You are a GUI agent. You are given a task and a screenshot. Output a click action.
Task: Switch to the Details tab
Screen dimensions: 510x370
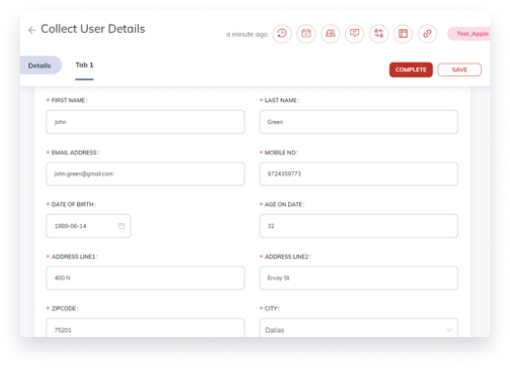click(40, 65)
